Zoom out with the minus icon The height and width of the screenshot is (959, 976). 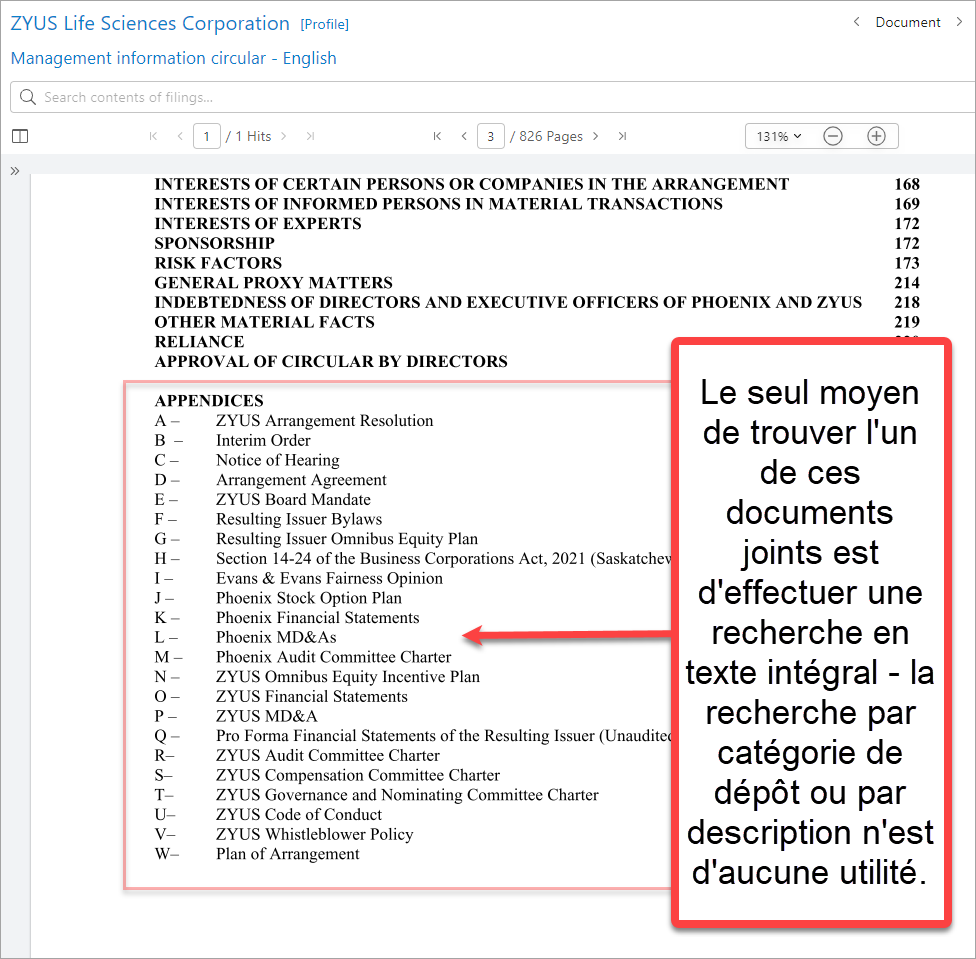(x=833, y=136)
